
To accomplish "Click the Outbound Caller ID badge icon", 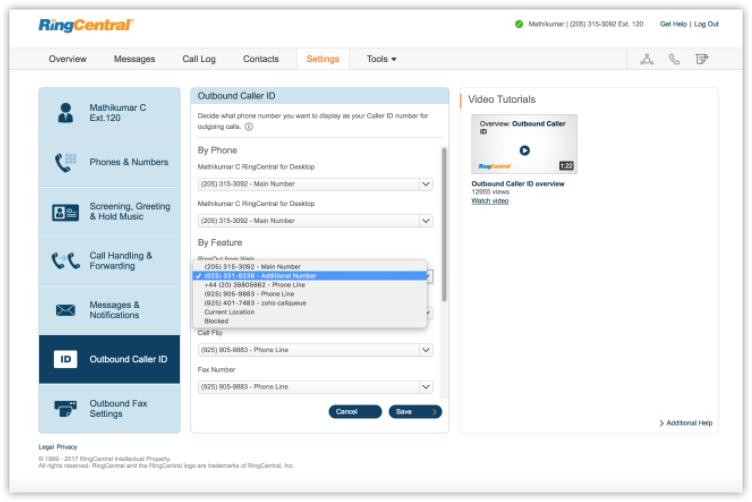I will [x=65, y=359].
